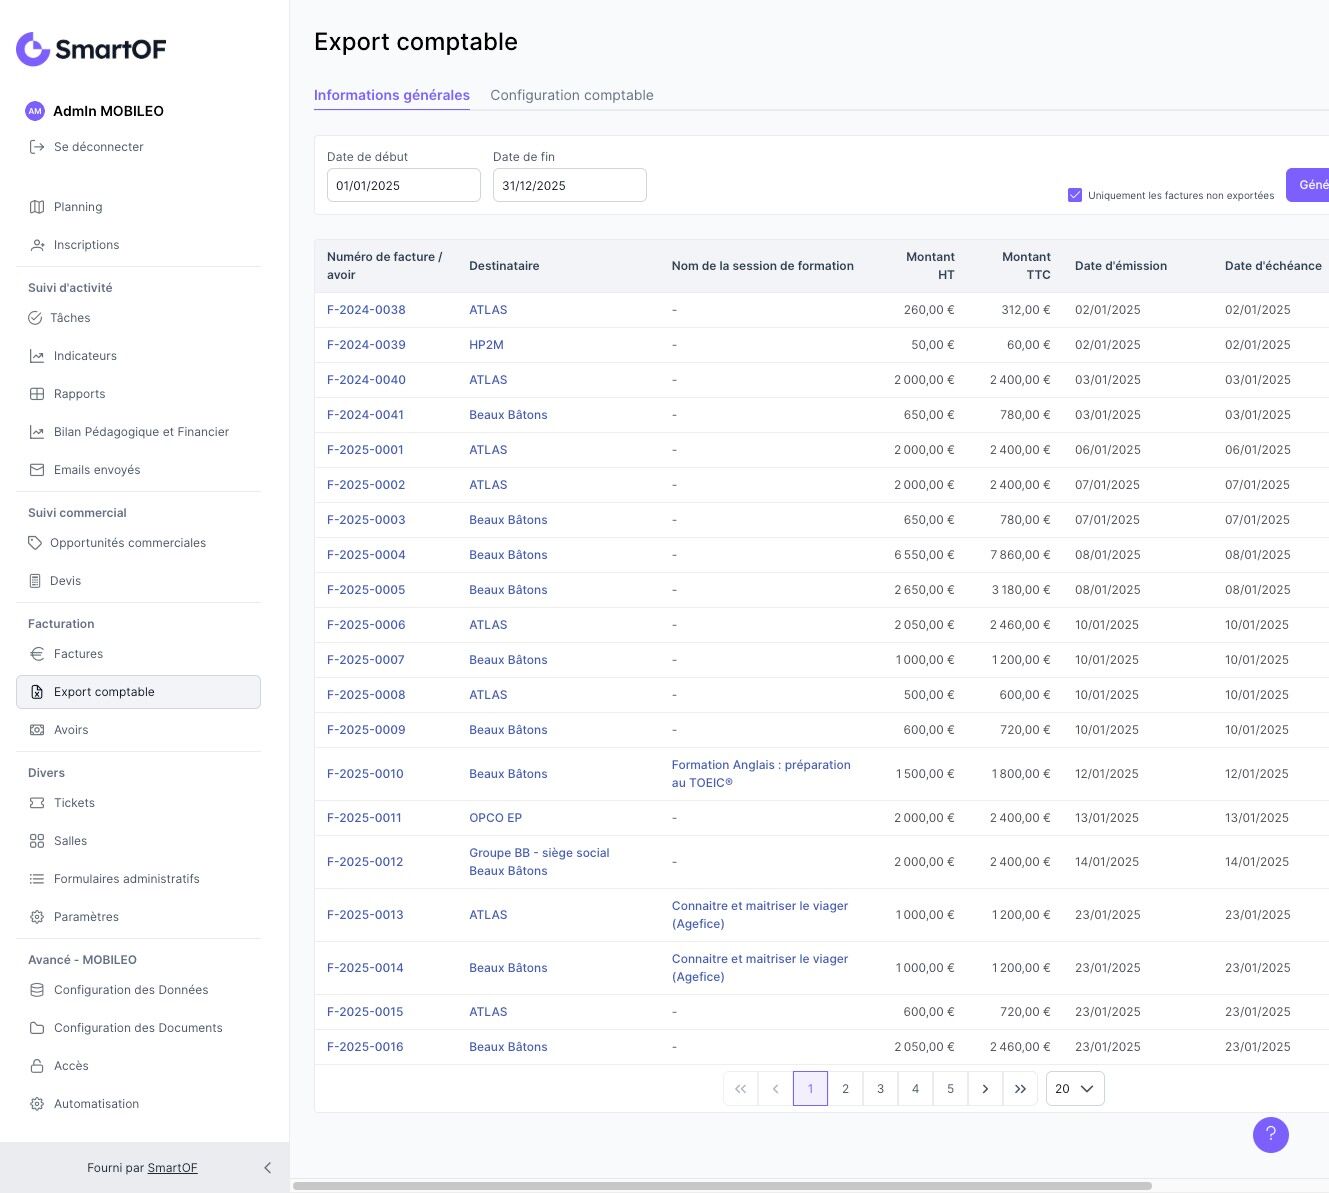Click the Rapports table icon
The width and height of the screenshot is (1329, 1193).
(x=37, y=394)
